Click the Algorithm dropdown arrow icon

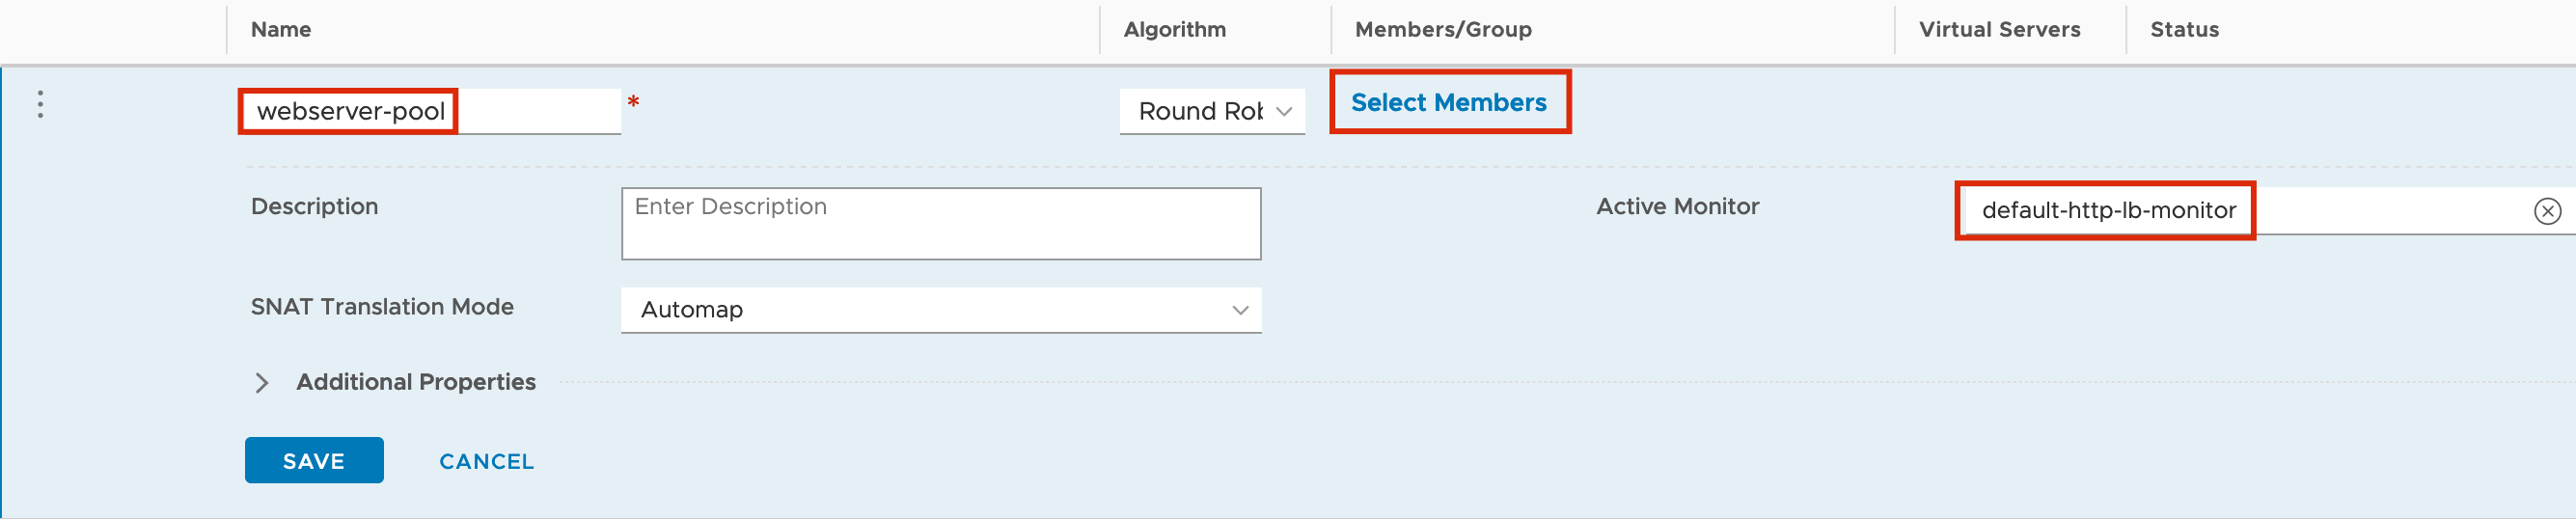click(x=1284, y=111)
